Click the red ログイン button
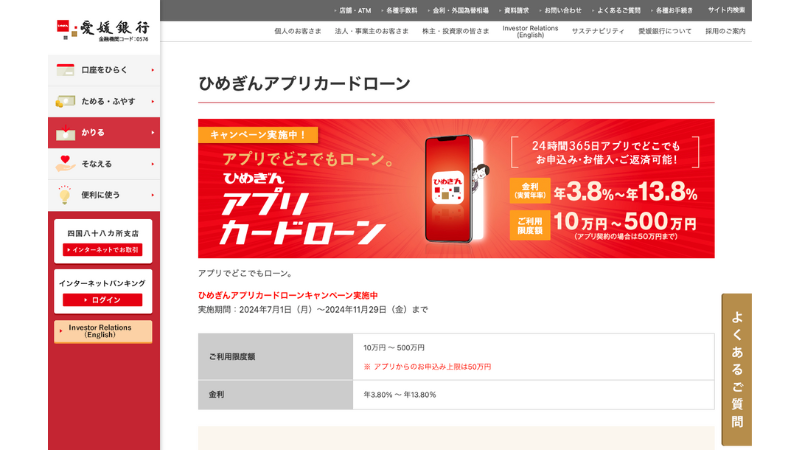Viewport: 800px width, 450px height. (103, 300)
